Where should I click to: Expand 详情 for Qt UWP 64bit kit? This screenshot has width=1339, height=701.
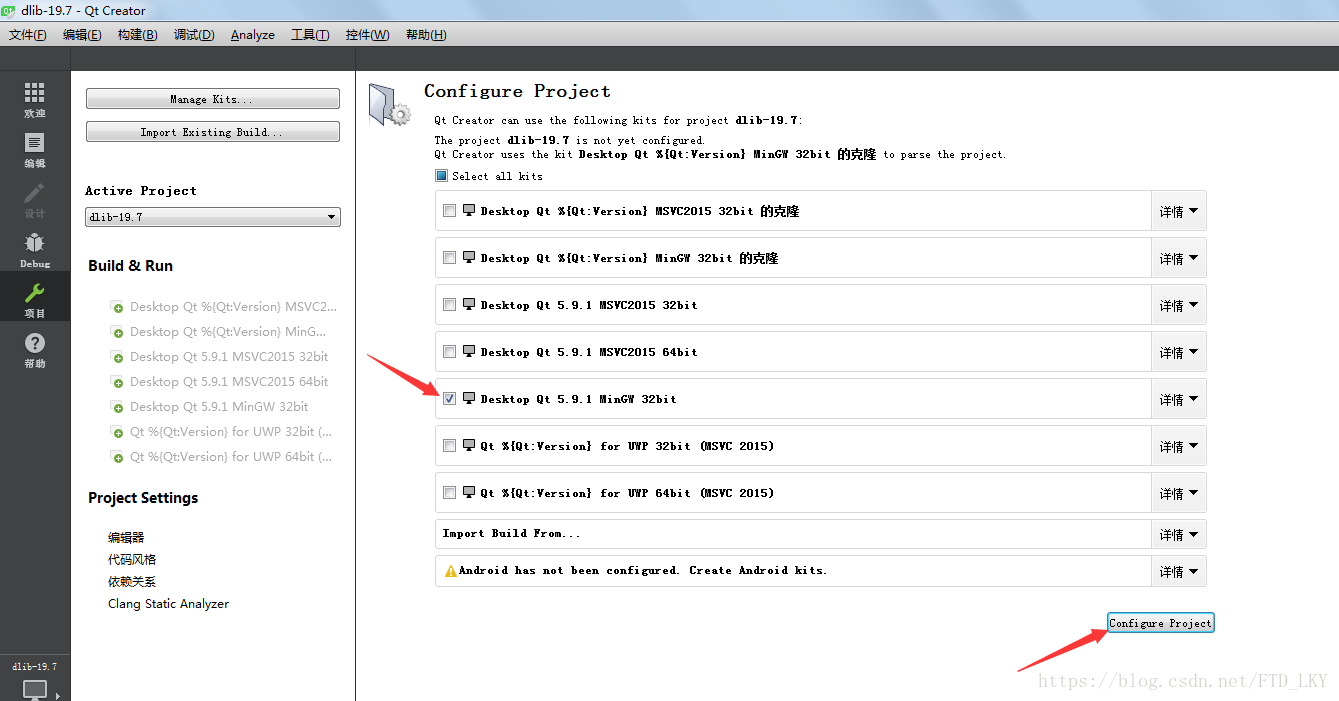1179,493
